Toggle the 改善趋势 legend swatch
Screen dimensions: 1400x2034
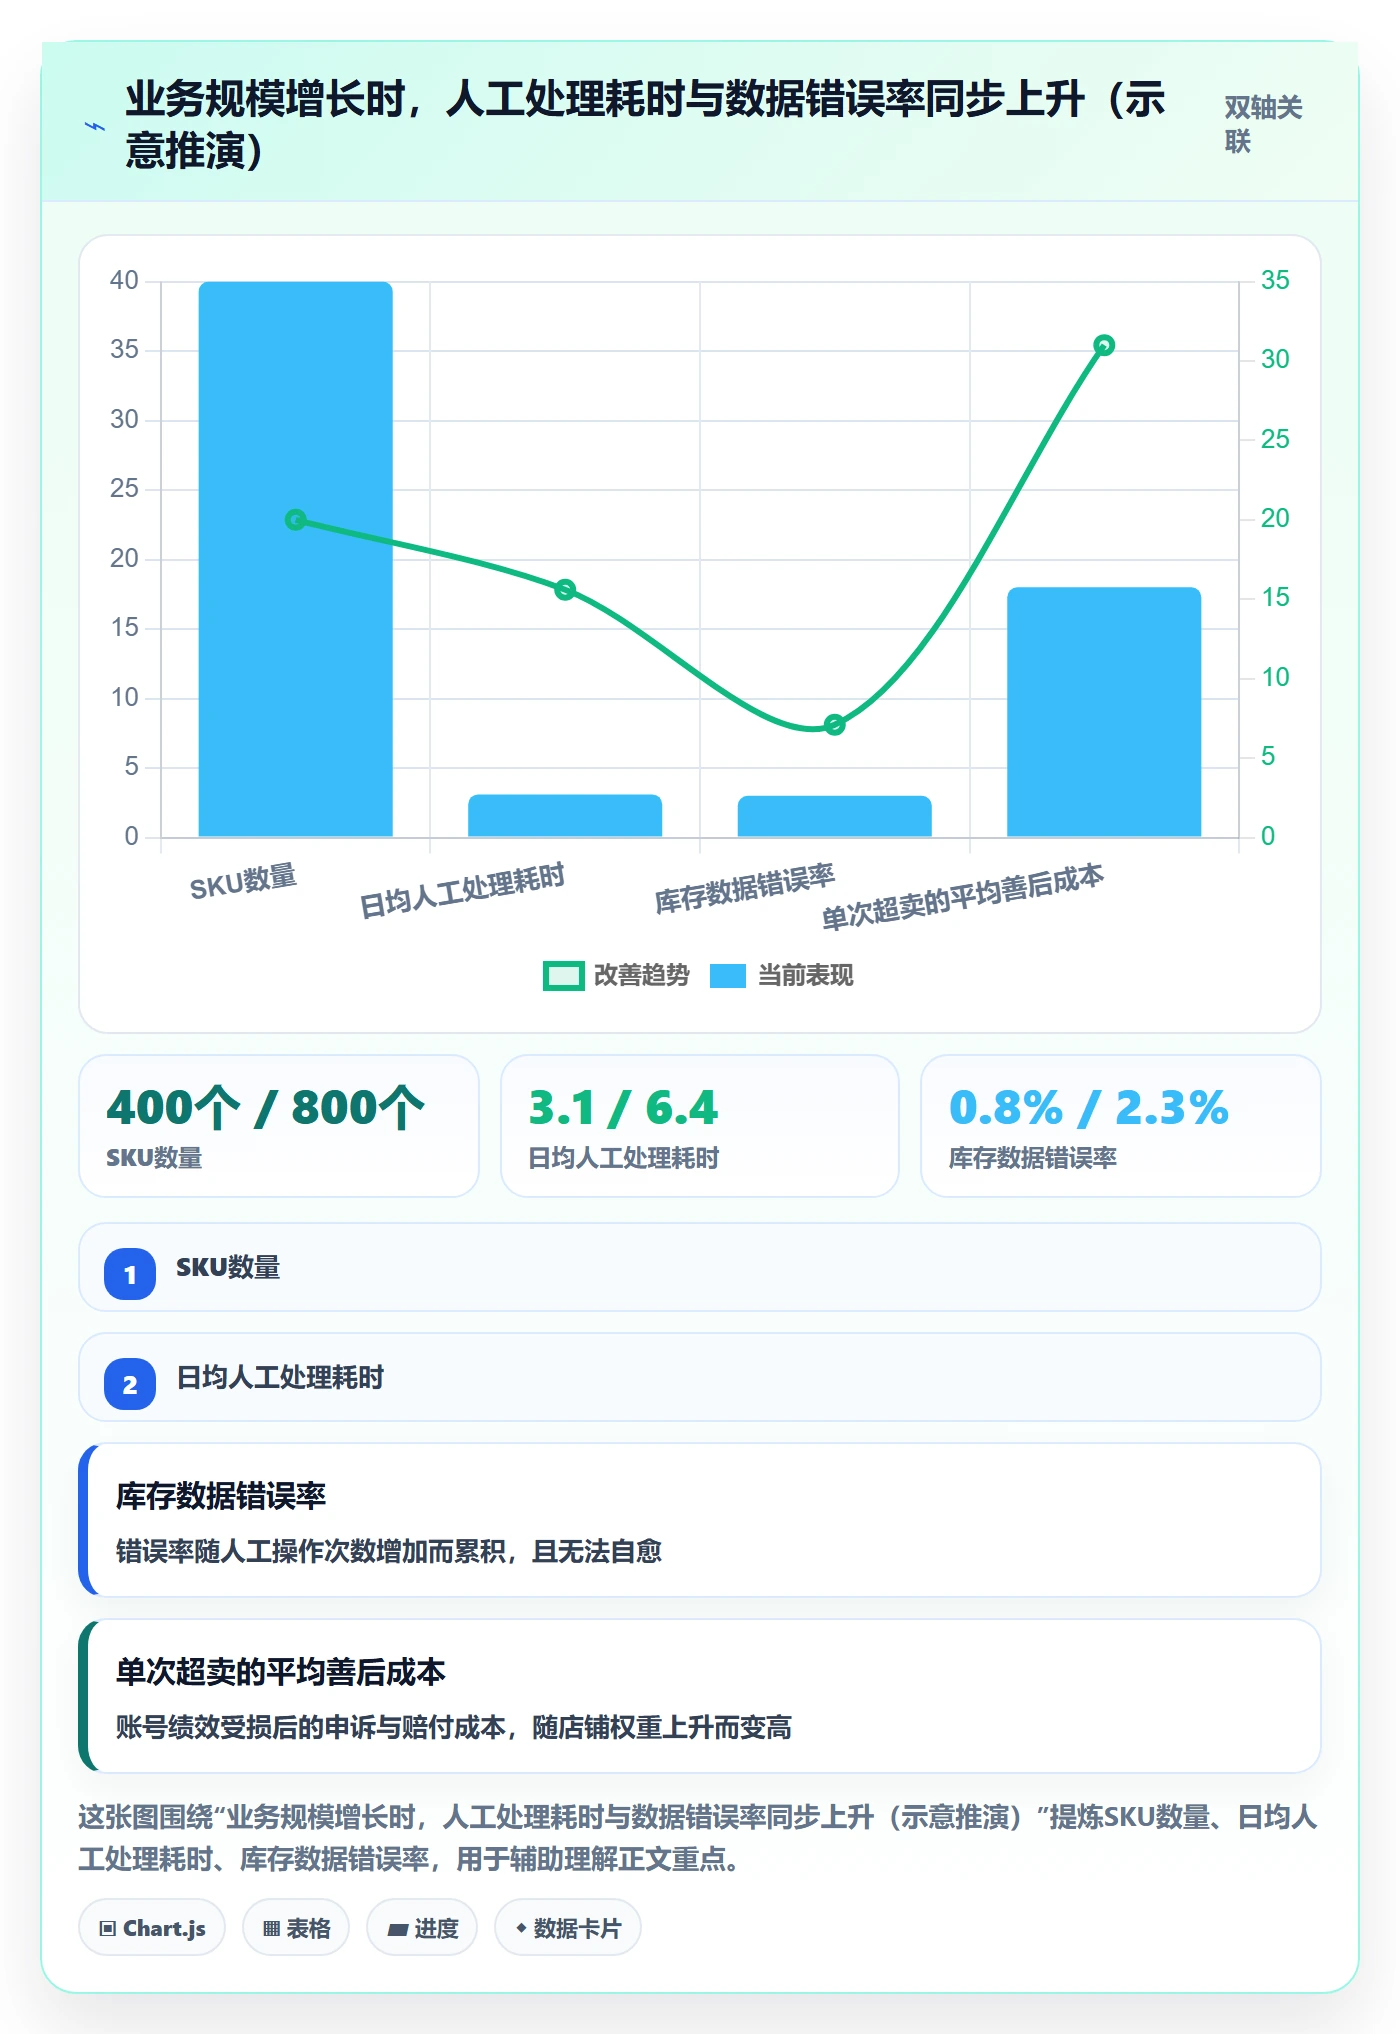(x=563, y=975)
